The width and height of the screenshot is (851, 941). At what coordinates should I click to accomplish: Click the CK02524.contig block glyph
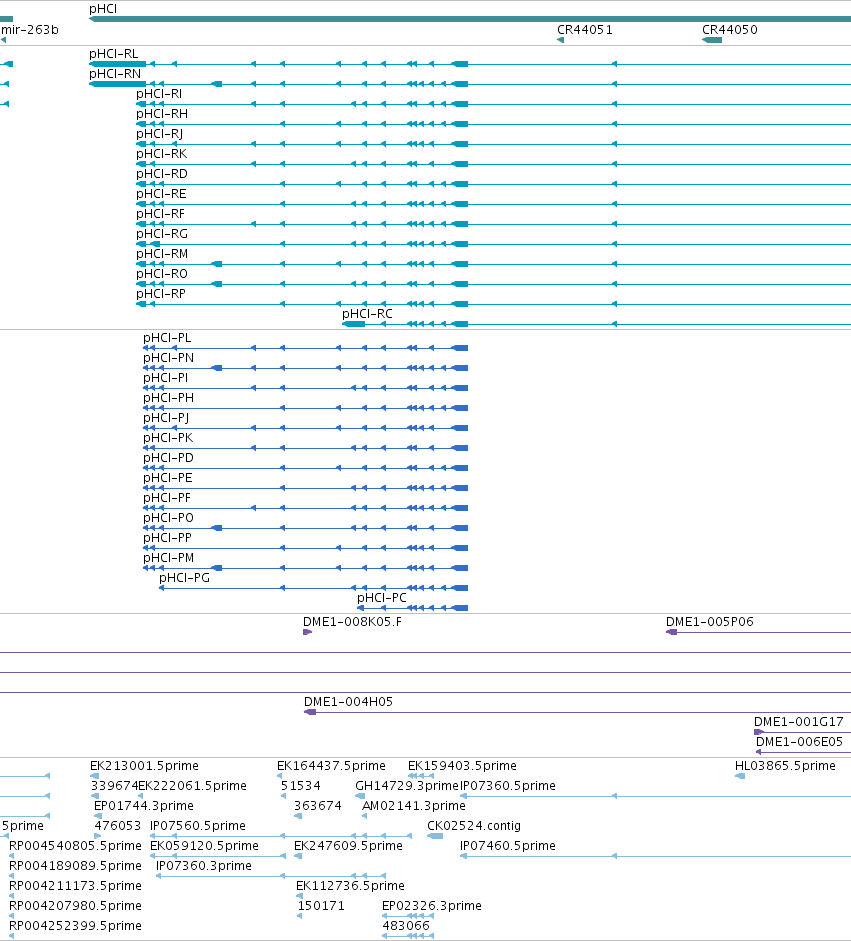pyautogui.click(x=435, y=836)
